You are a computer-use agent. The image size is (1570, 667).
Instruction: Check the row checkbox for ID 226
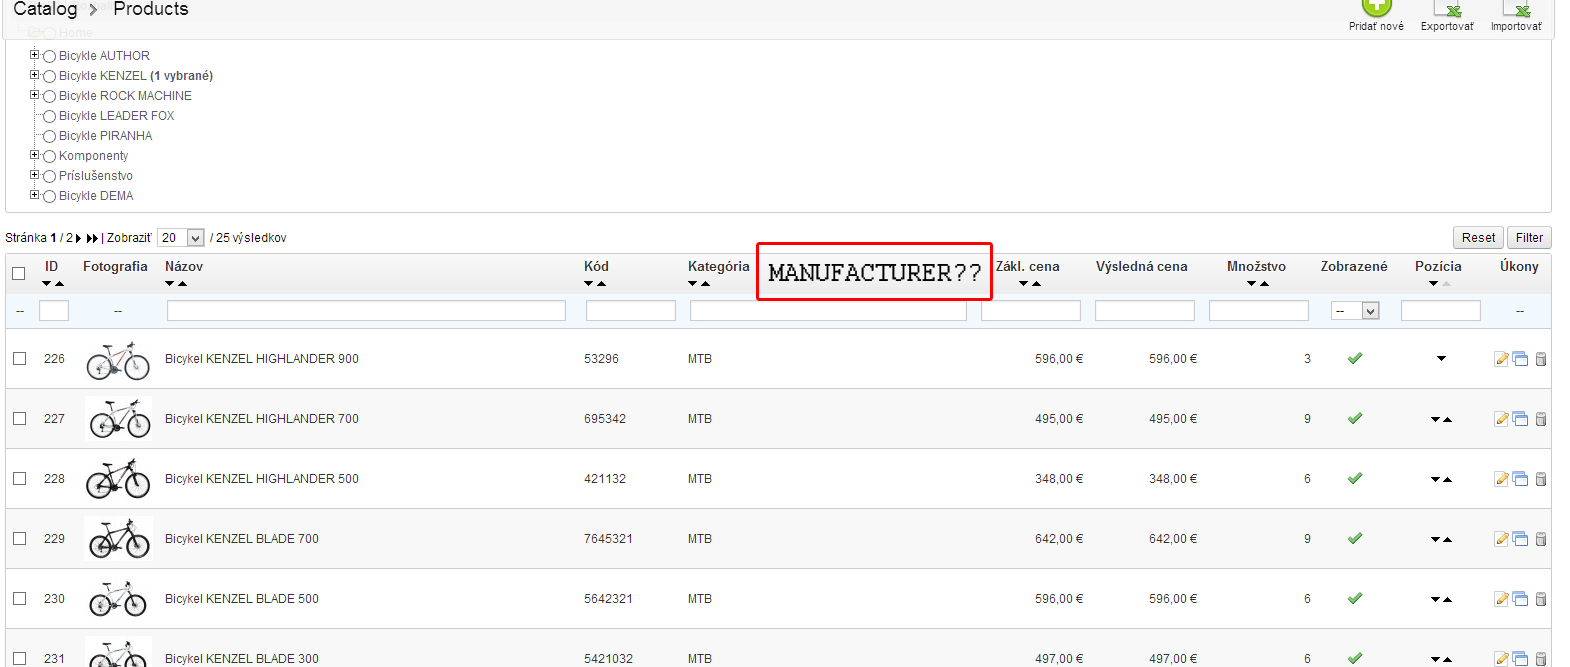coord(19,358)
